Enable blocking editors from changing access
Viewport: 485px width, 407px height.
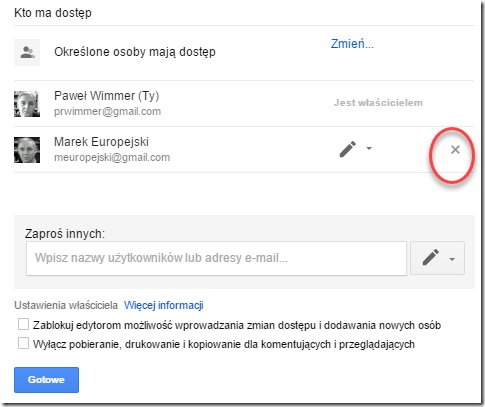pos(23,324)
